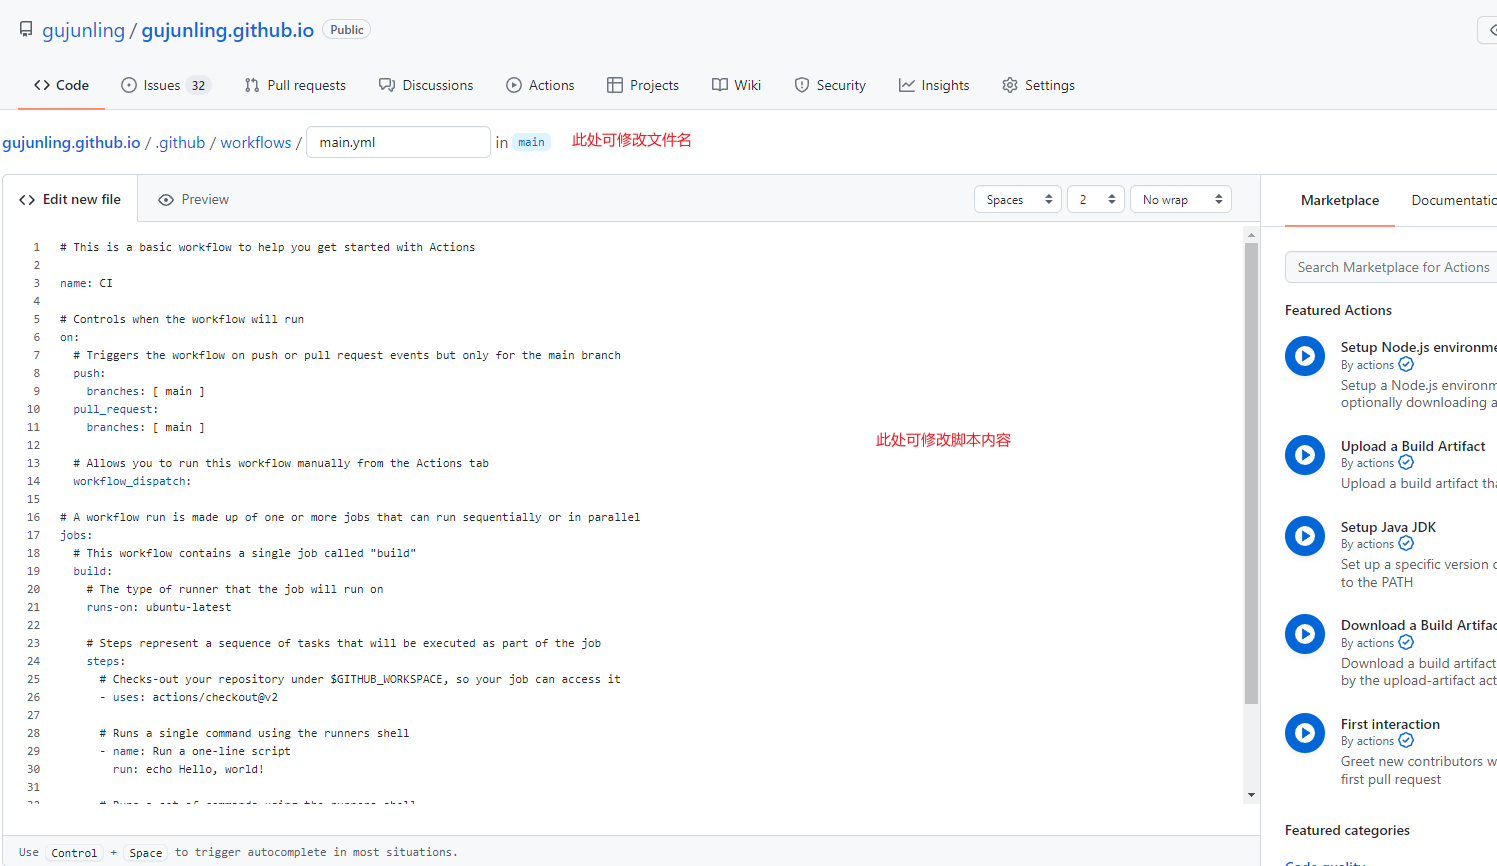Click the .github breadcrumb link
Viewport: 1497px width, 866px height.
[181, 143]
